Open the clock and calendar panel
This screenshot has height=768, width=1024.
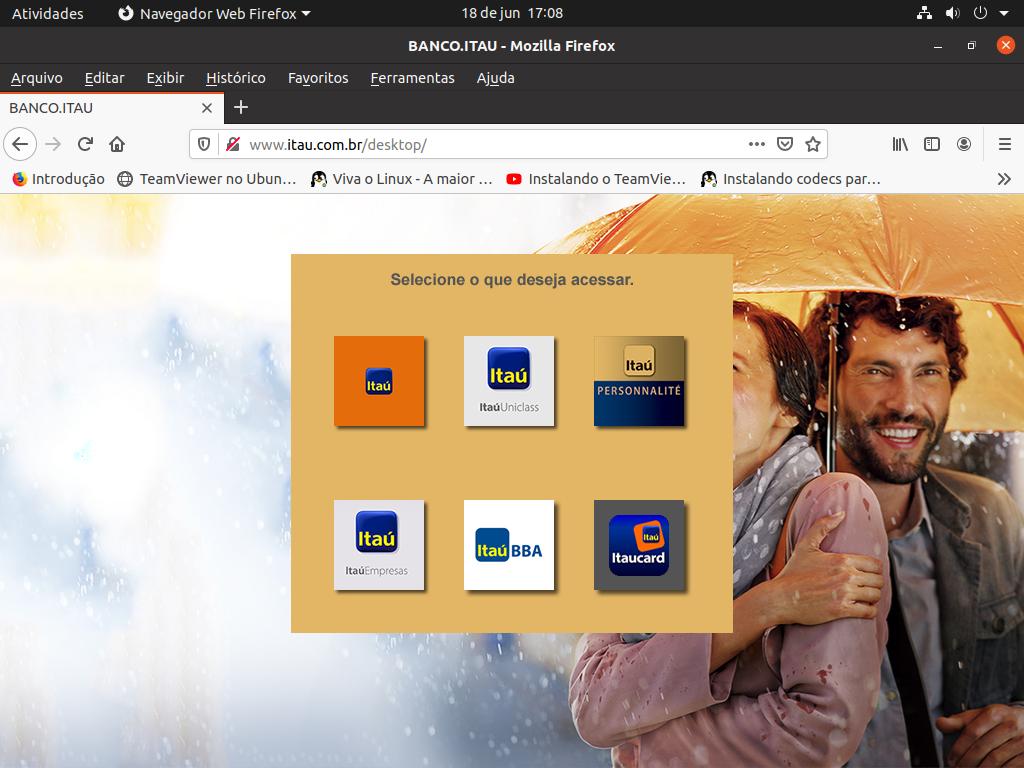pos(512,13)
